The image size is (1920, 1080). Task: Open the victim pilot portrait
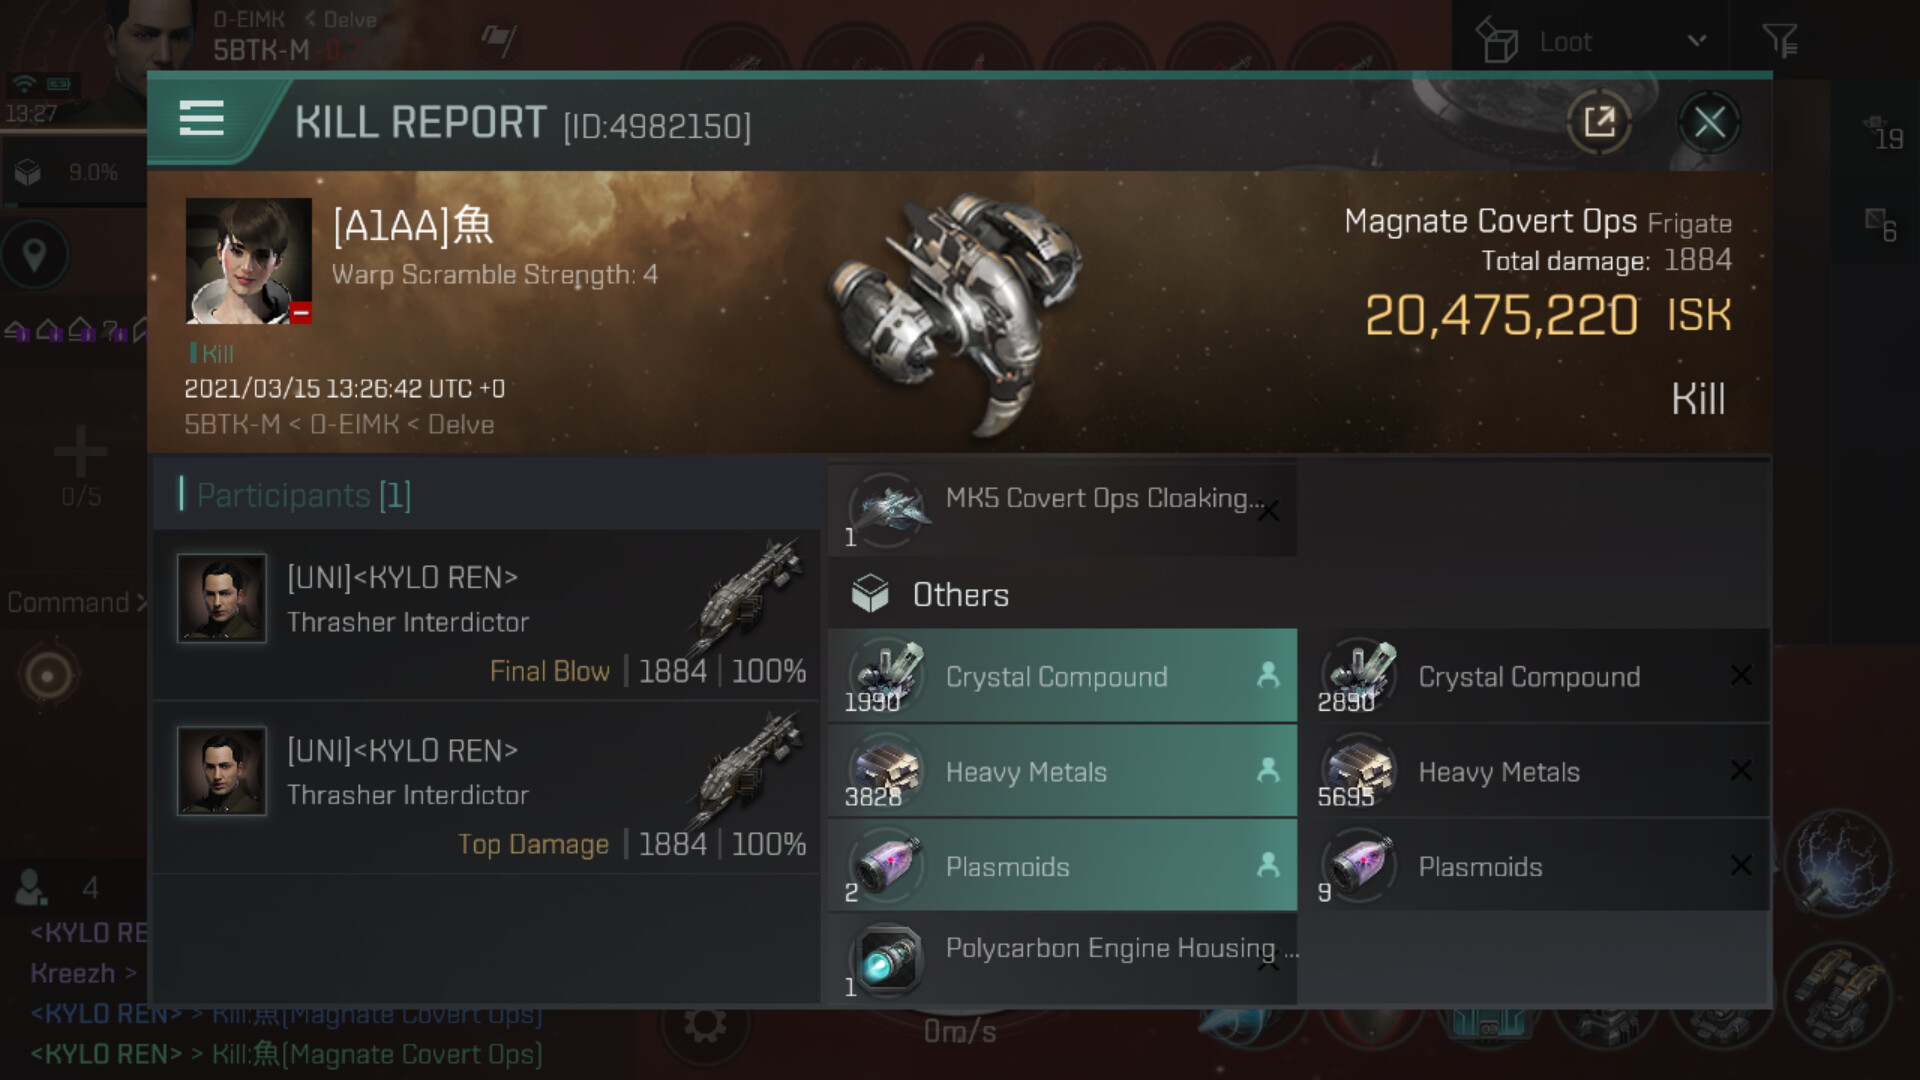[x=248, y=261]
